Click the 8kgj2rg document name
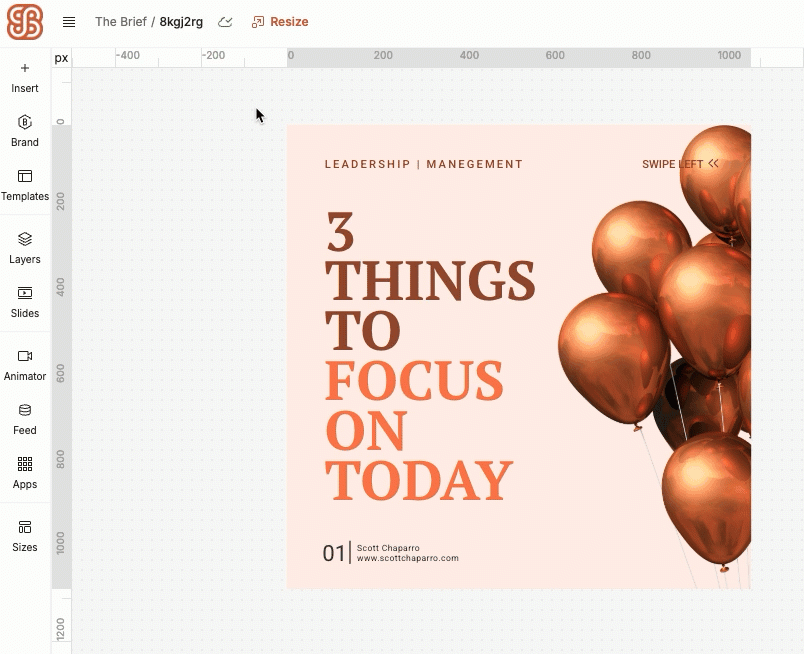This screenshot has width=804, height=654. 181,22
